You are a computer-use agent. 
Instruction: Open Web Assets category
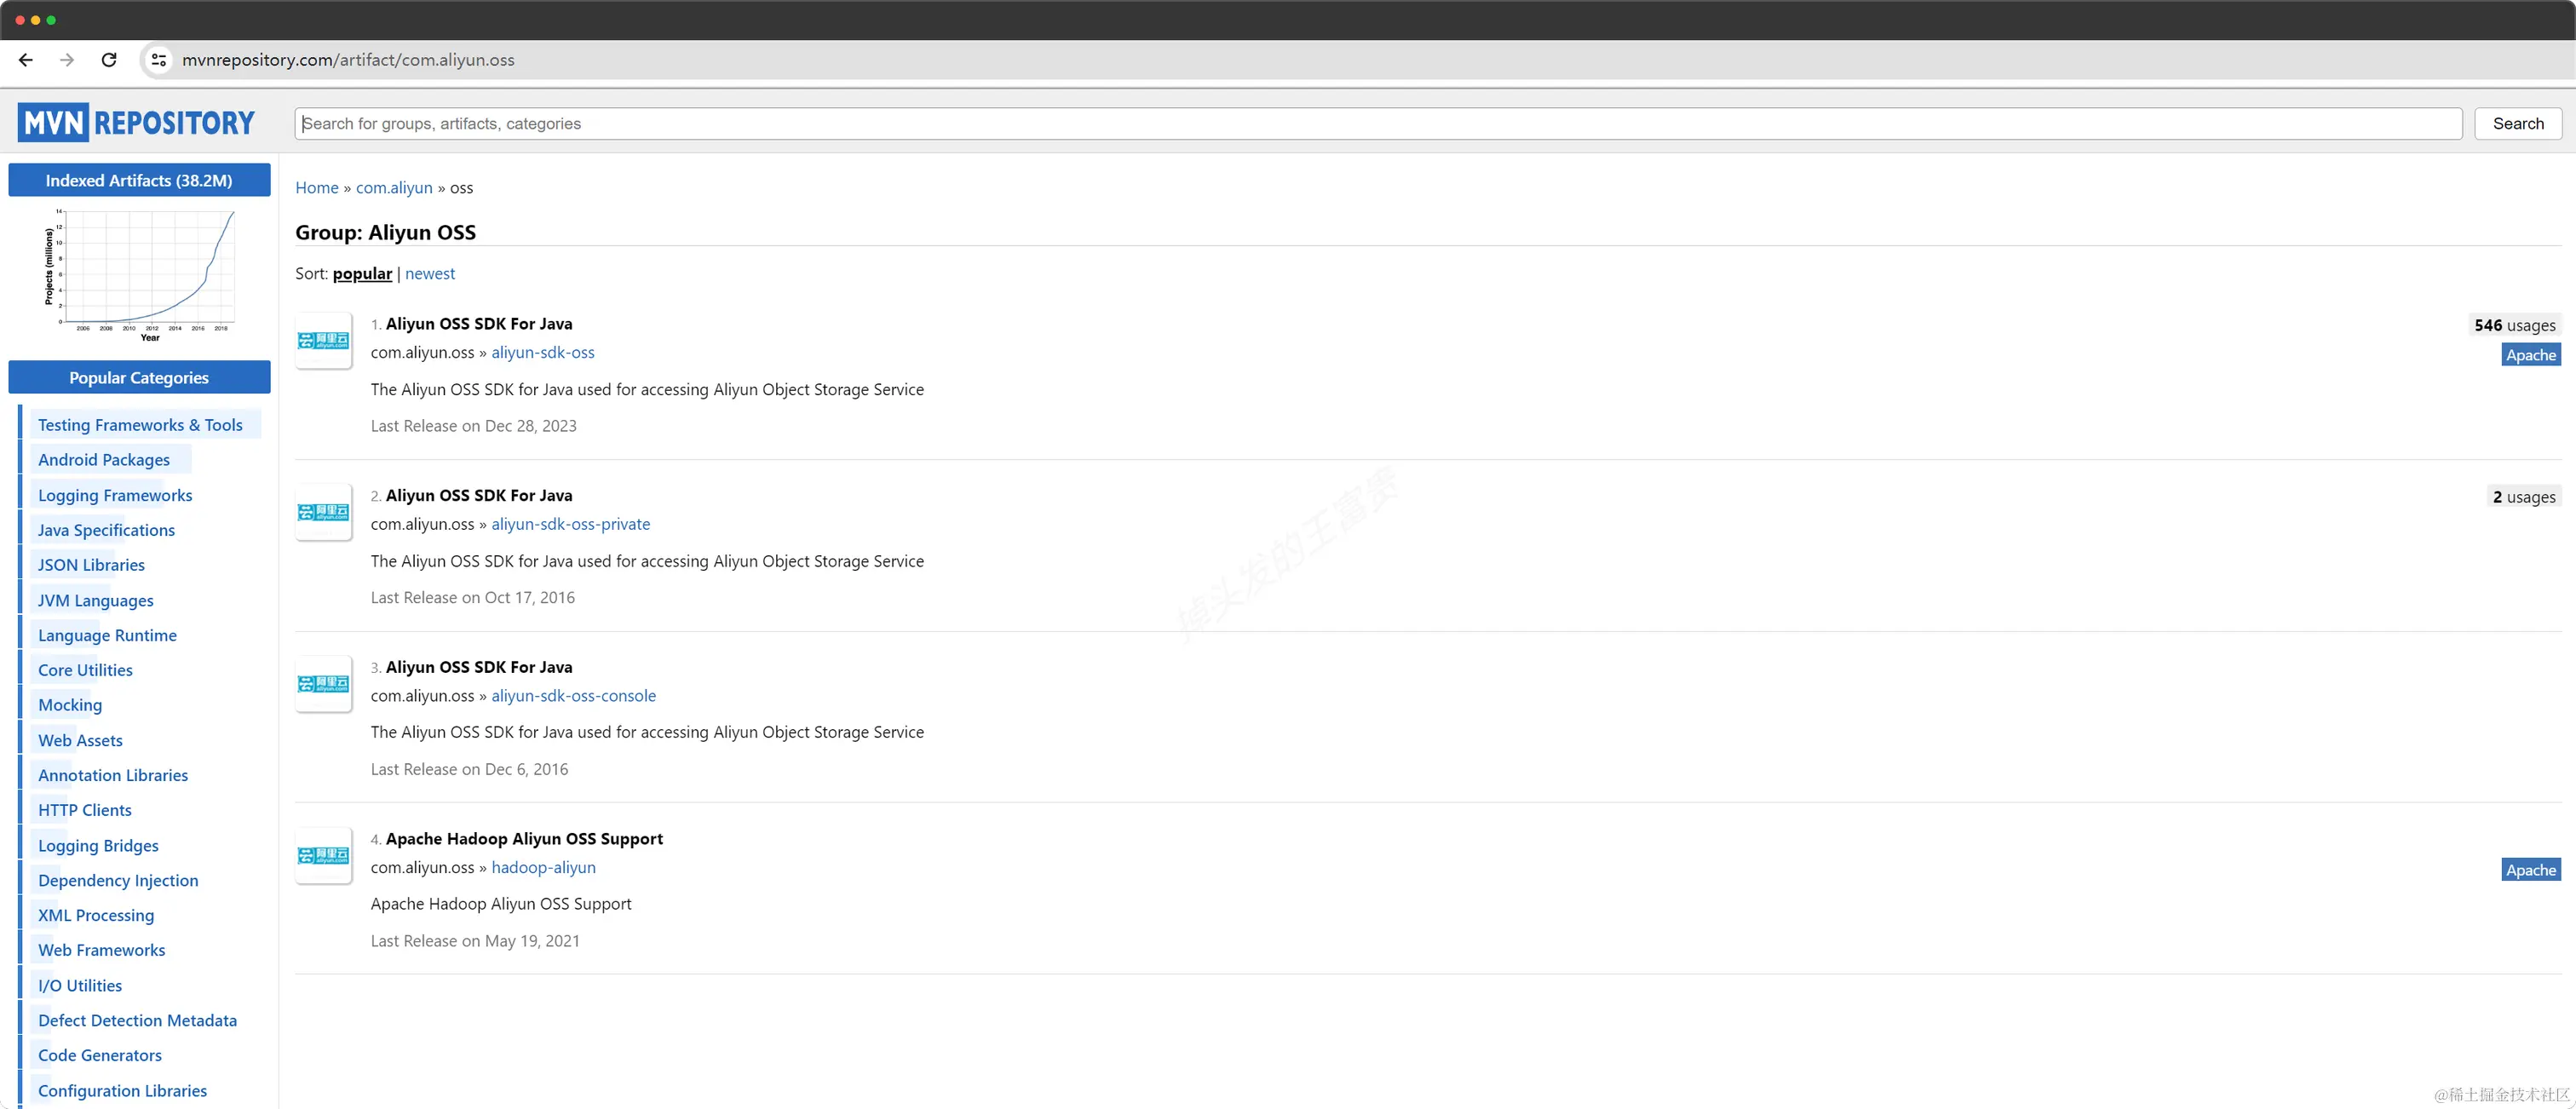[x=80, y=740]
